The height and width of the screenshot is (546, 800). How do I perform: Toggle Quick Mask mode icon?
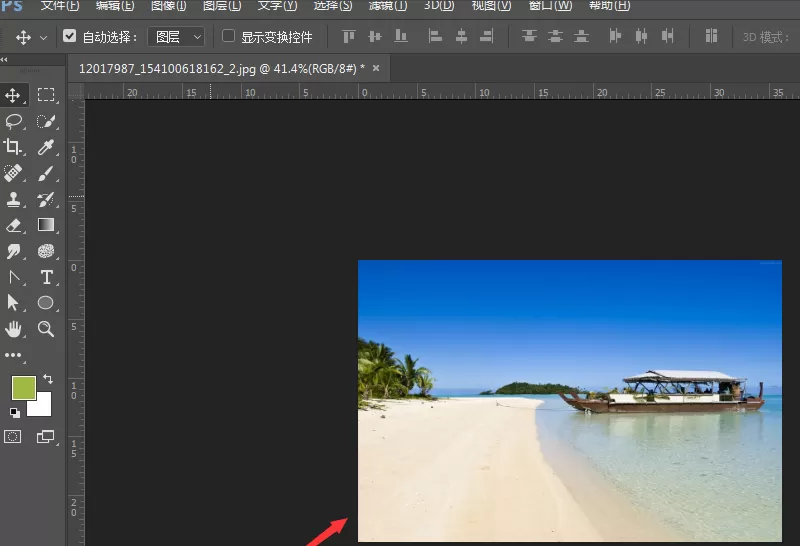point(13,437)
